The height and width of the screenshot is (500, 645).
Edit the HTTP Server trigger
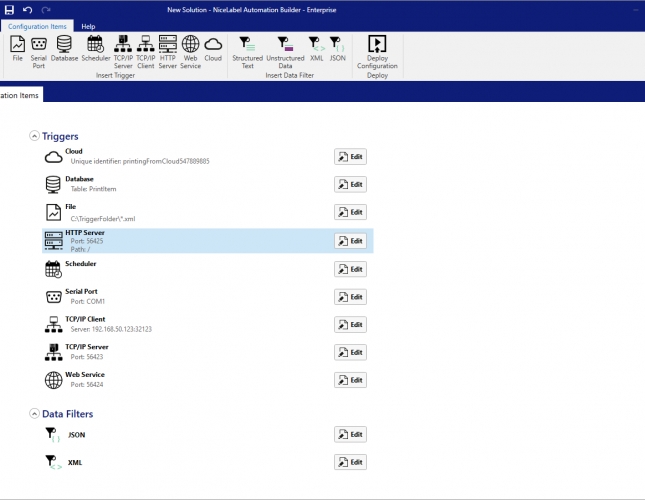pos(350,241)
